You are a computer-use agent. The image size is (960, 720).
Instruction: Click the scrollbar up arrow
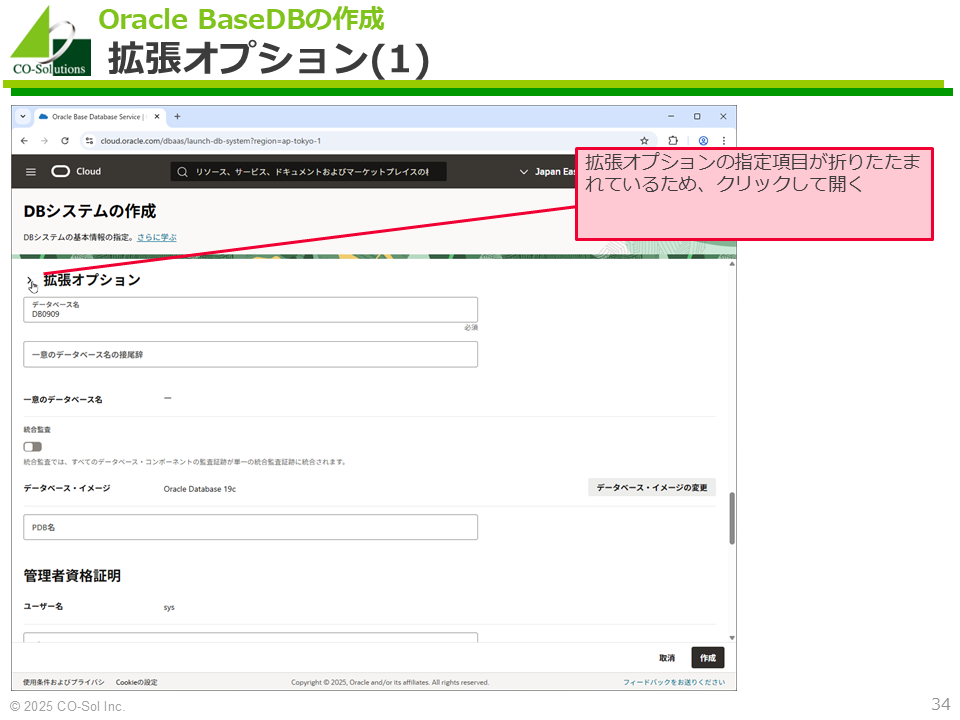732,264
